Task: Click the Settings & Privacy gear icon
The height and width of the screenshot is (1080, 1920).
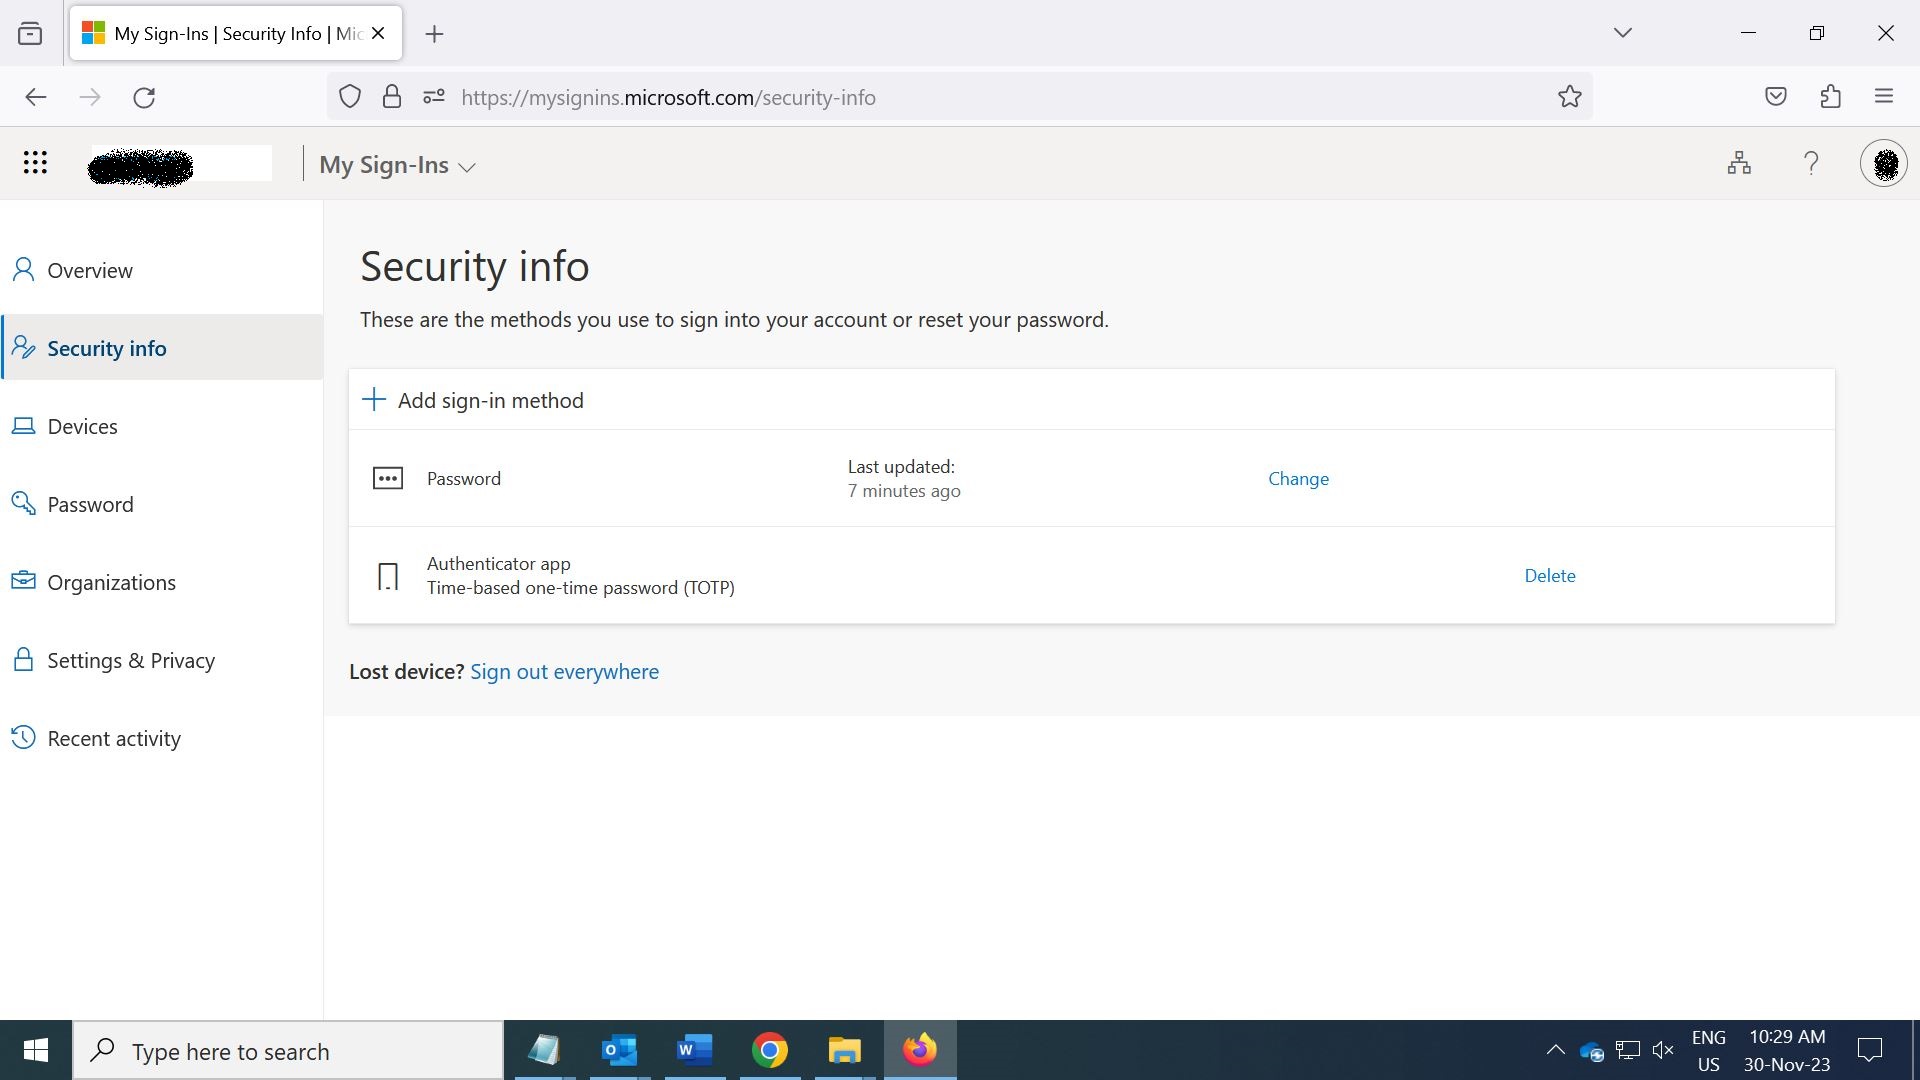Action: (24, 659)
